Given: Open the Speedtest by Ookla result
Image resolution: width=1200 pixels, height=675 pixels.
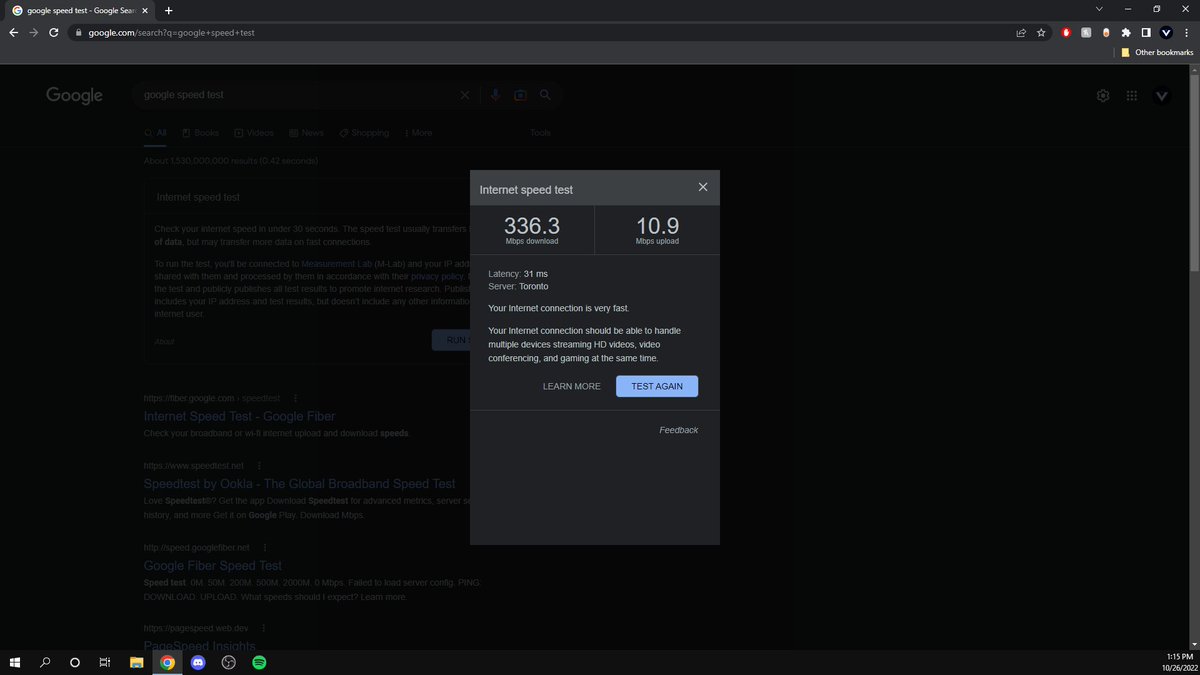Looking at the screenshot, I should [299, 483].
